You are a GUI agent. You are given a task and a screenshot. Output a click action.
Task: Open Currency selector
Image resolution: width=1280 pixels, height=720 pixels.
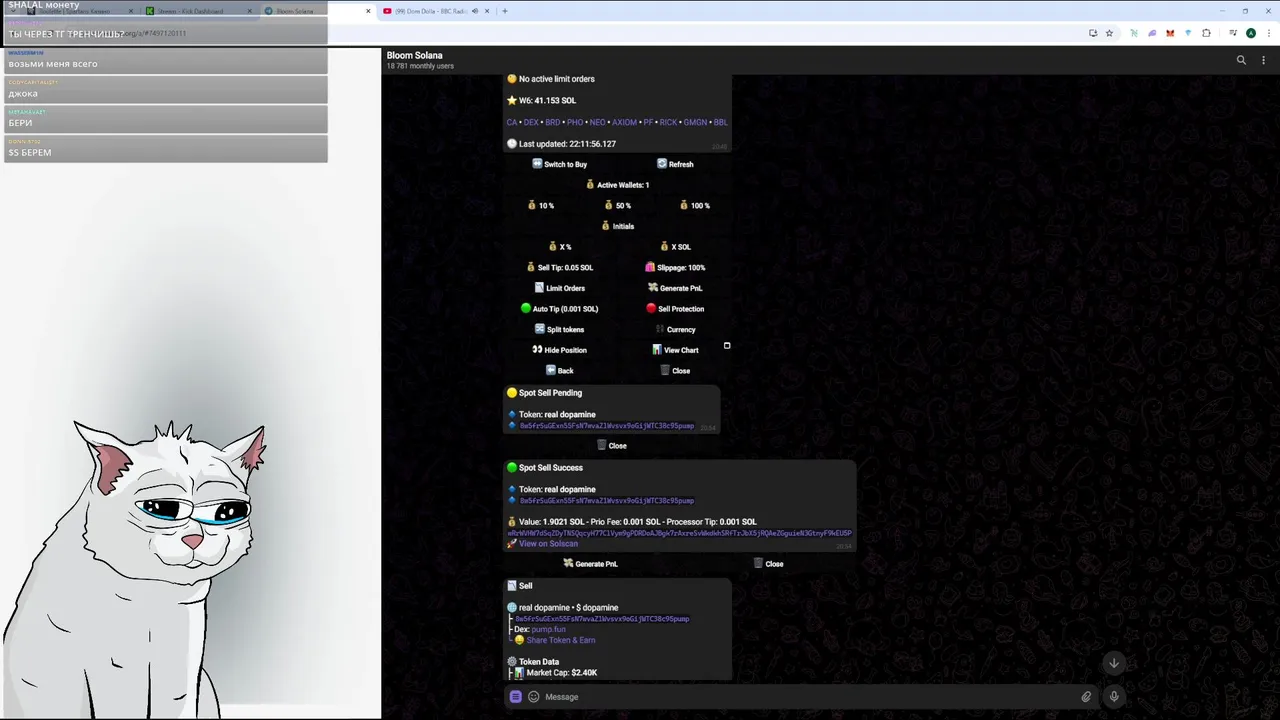click(x=675, y=329)
